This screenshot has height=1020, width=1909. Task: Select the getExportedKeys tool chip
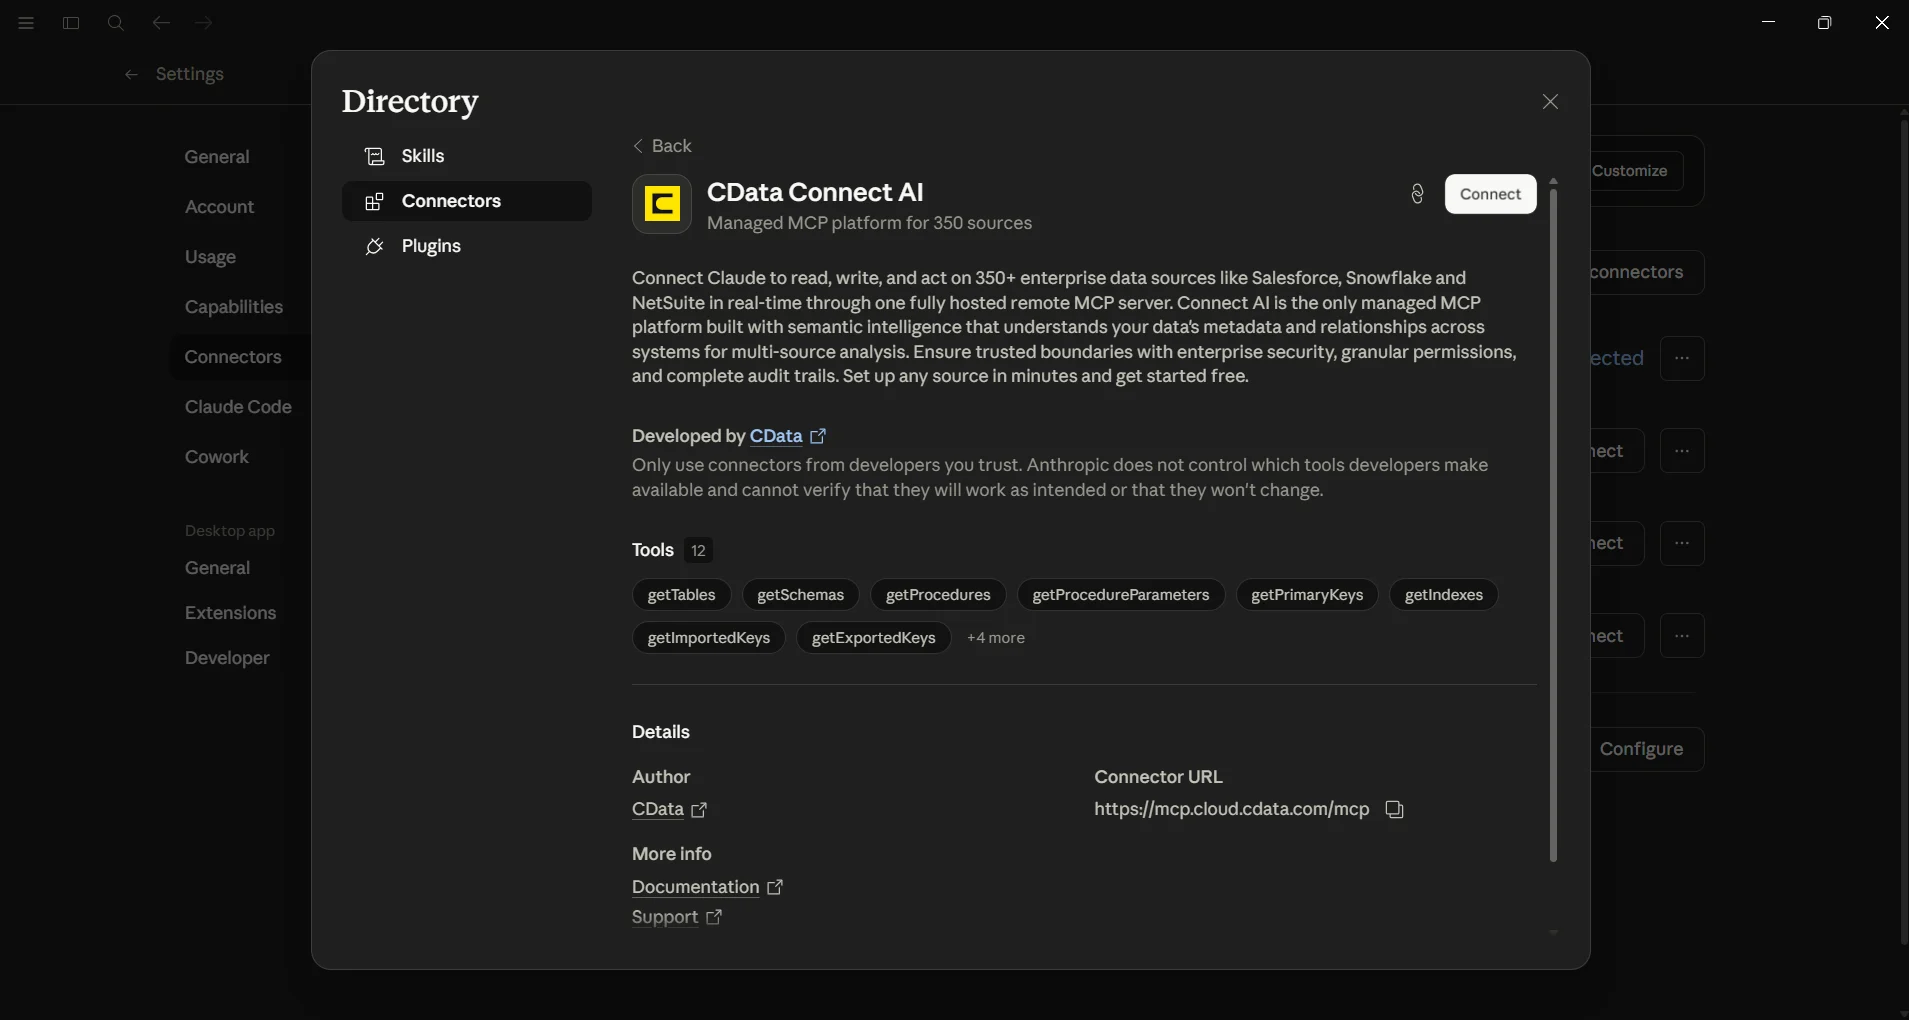point(873,638)
